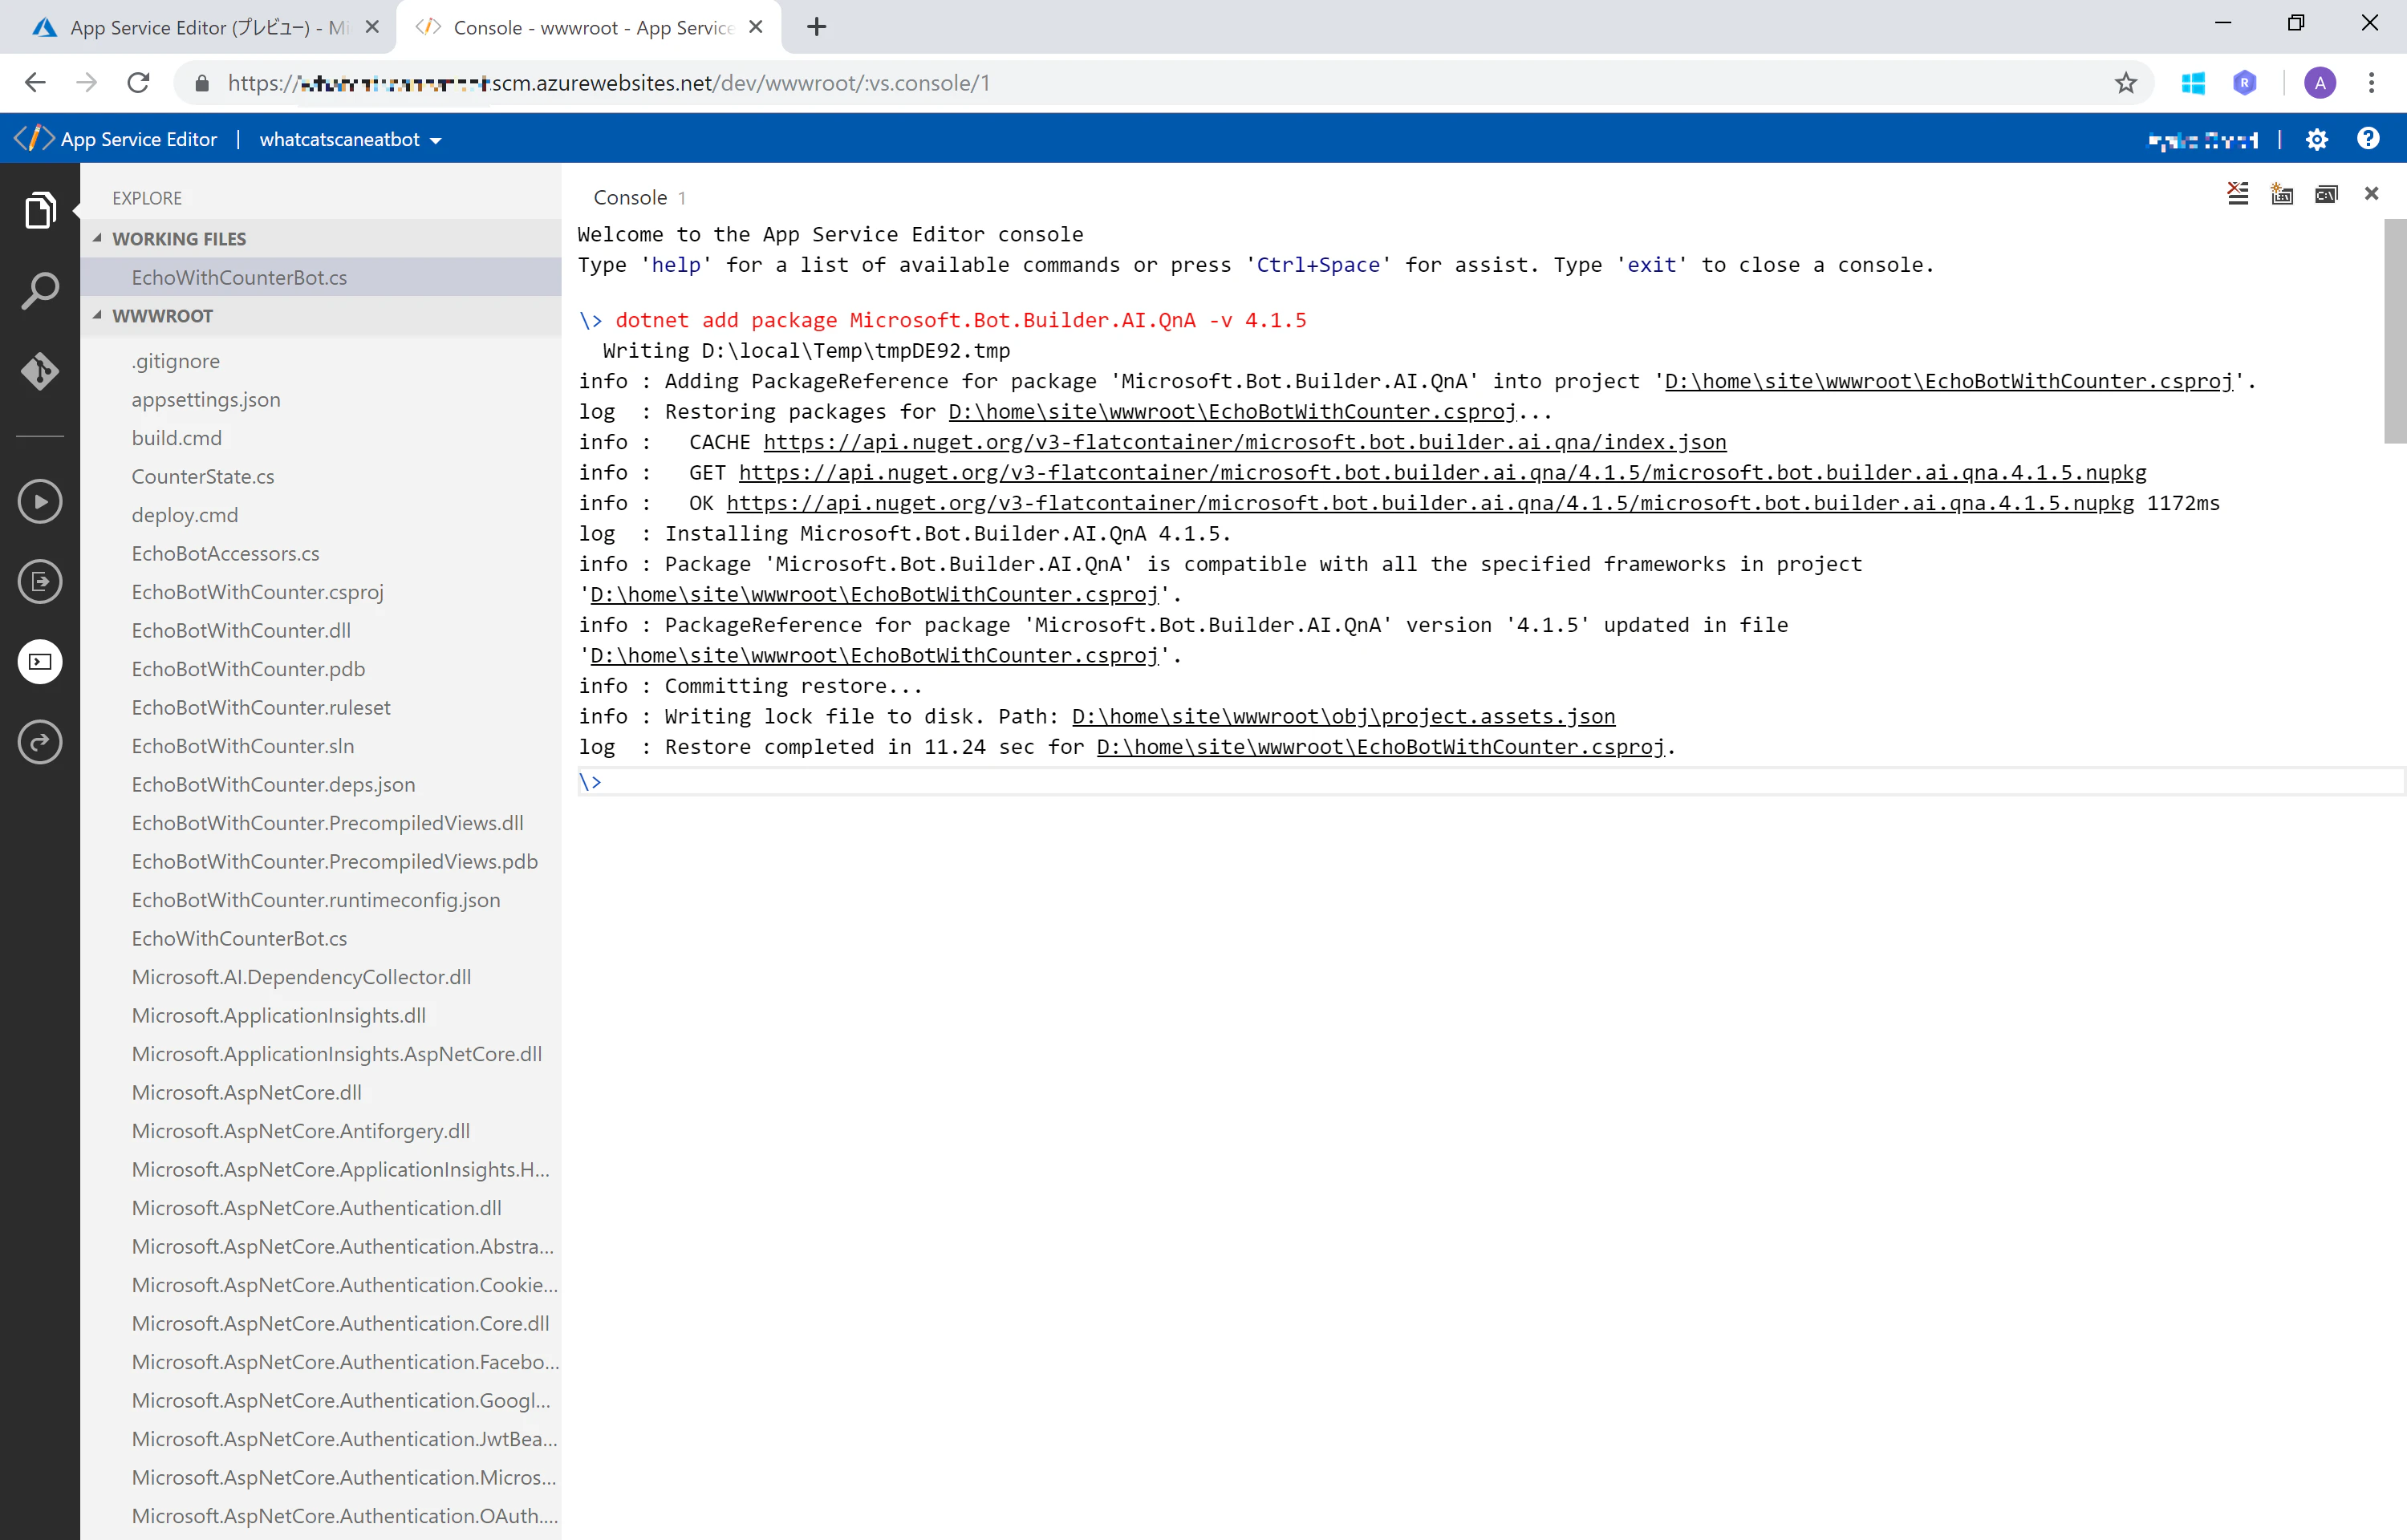Go back with the browser back arrow
This screenshot has height=1540, width=2407.
[35, 83]
